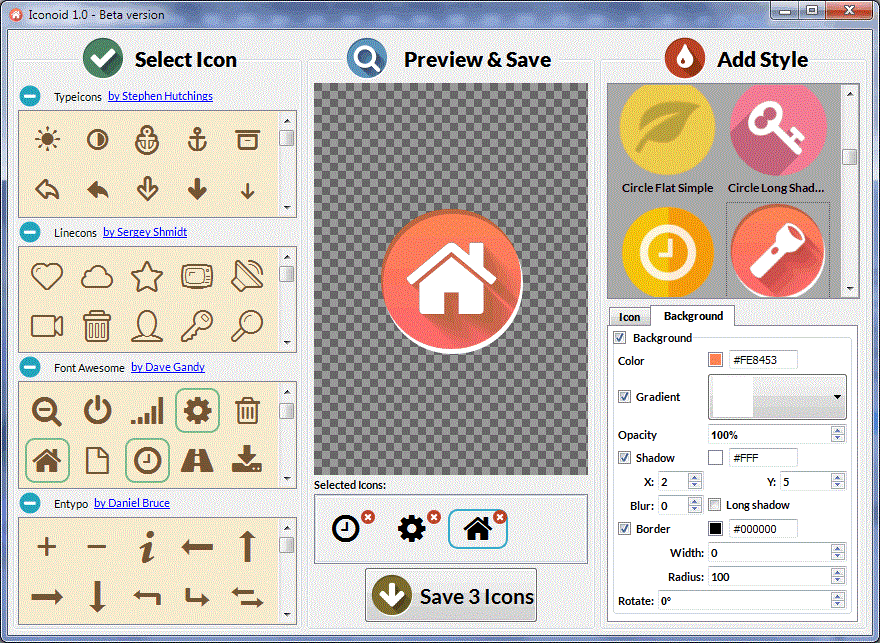Select the home icon from Font Awesome

pos(46,460)
